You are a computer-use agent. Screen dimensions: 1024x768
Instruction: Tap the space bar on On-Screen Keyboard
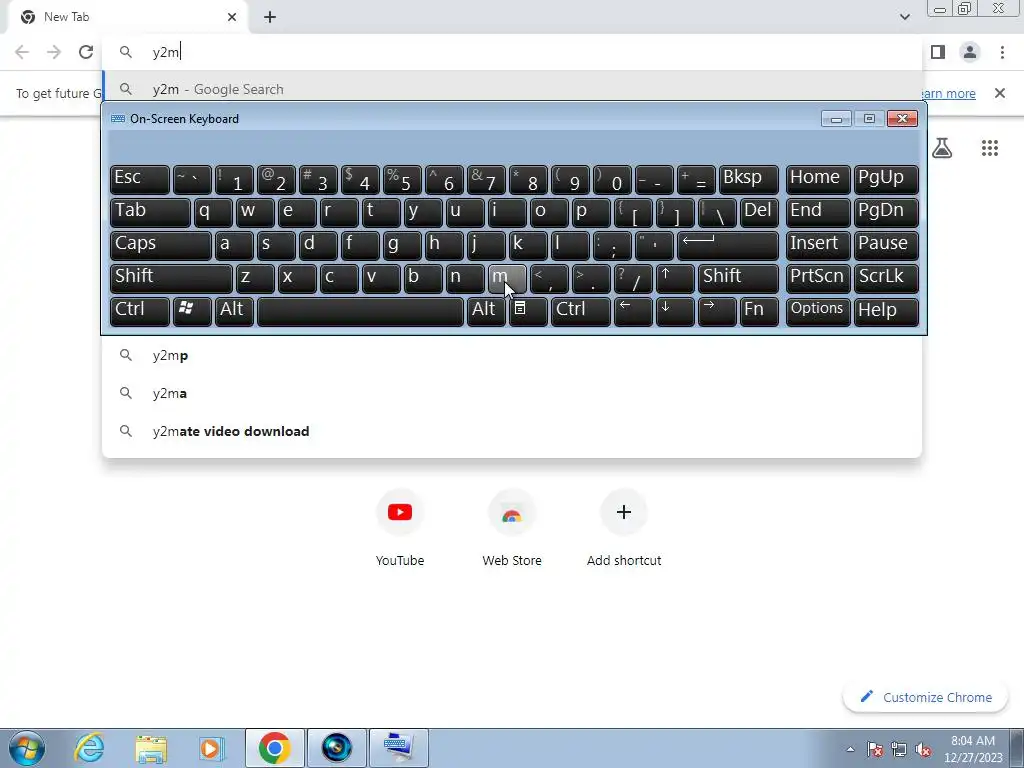(360, 312)
